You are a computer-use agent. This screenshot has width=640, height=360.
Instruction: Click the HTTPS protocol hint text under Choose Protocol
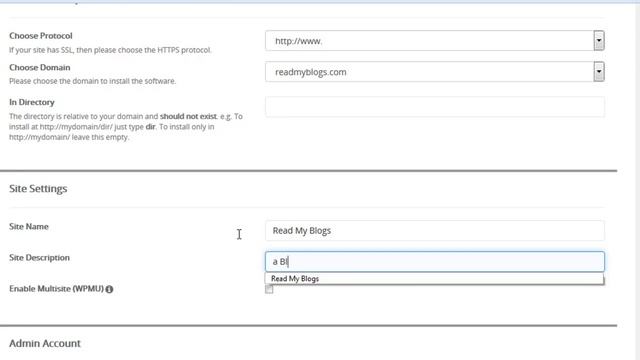click(x=110, y=50)
